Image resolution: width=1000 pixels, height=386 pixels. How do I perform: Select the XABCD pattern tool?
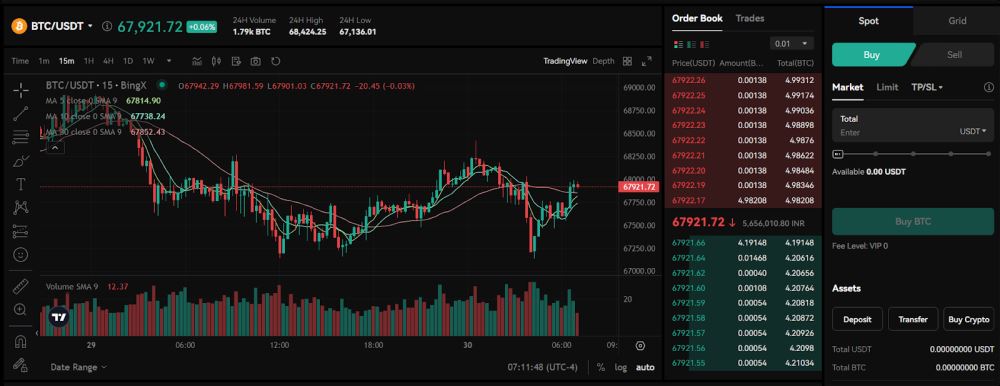20,207
